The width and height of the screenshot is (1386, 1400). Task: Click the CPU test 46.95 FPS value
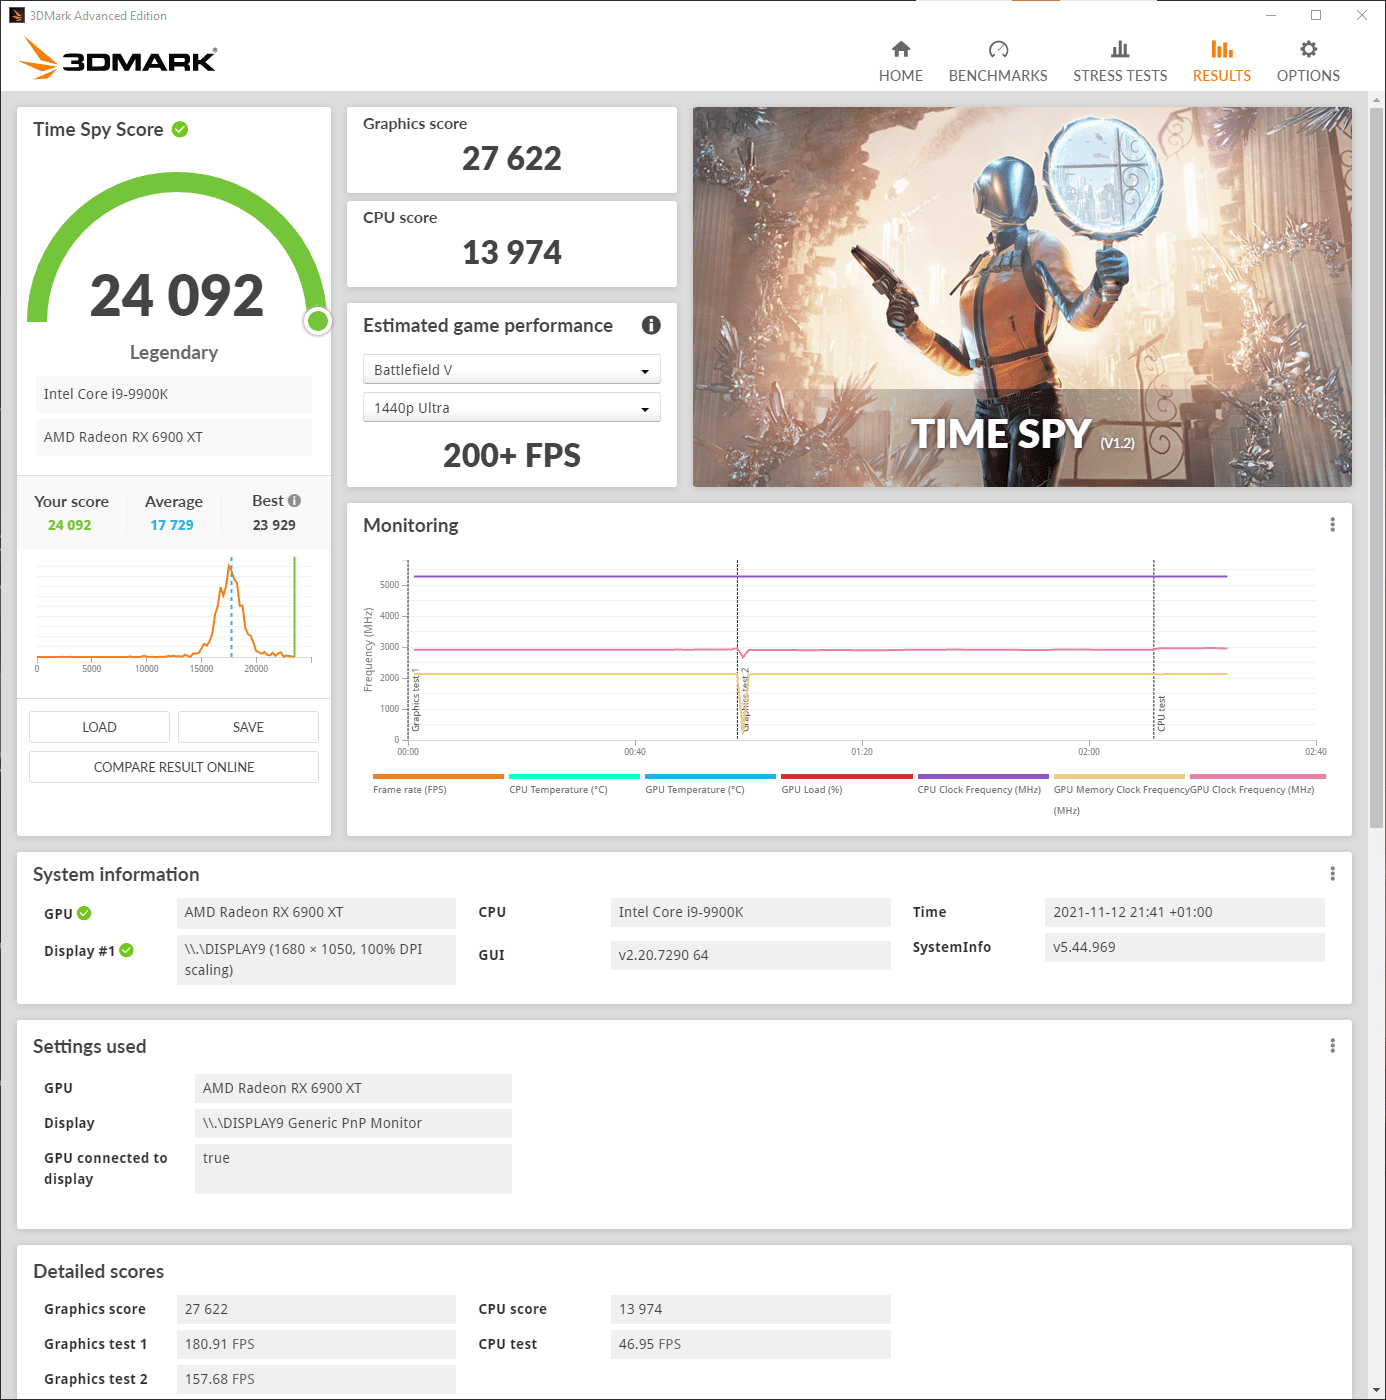click(750, 1344)
